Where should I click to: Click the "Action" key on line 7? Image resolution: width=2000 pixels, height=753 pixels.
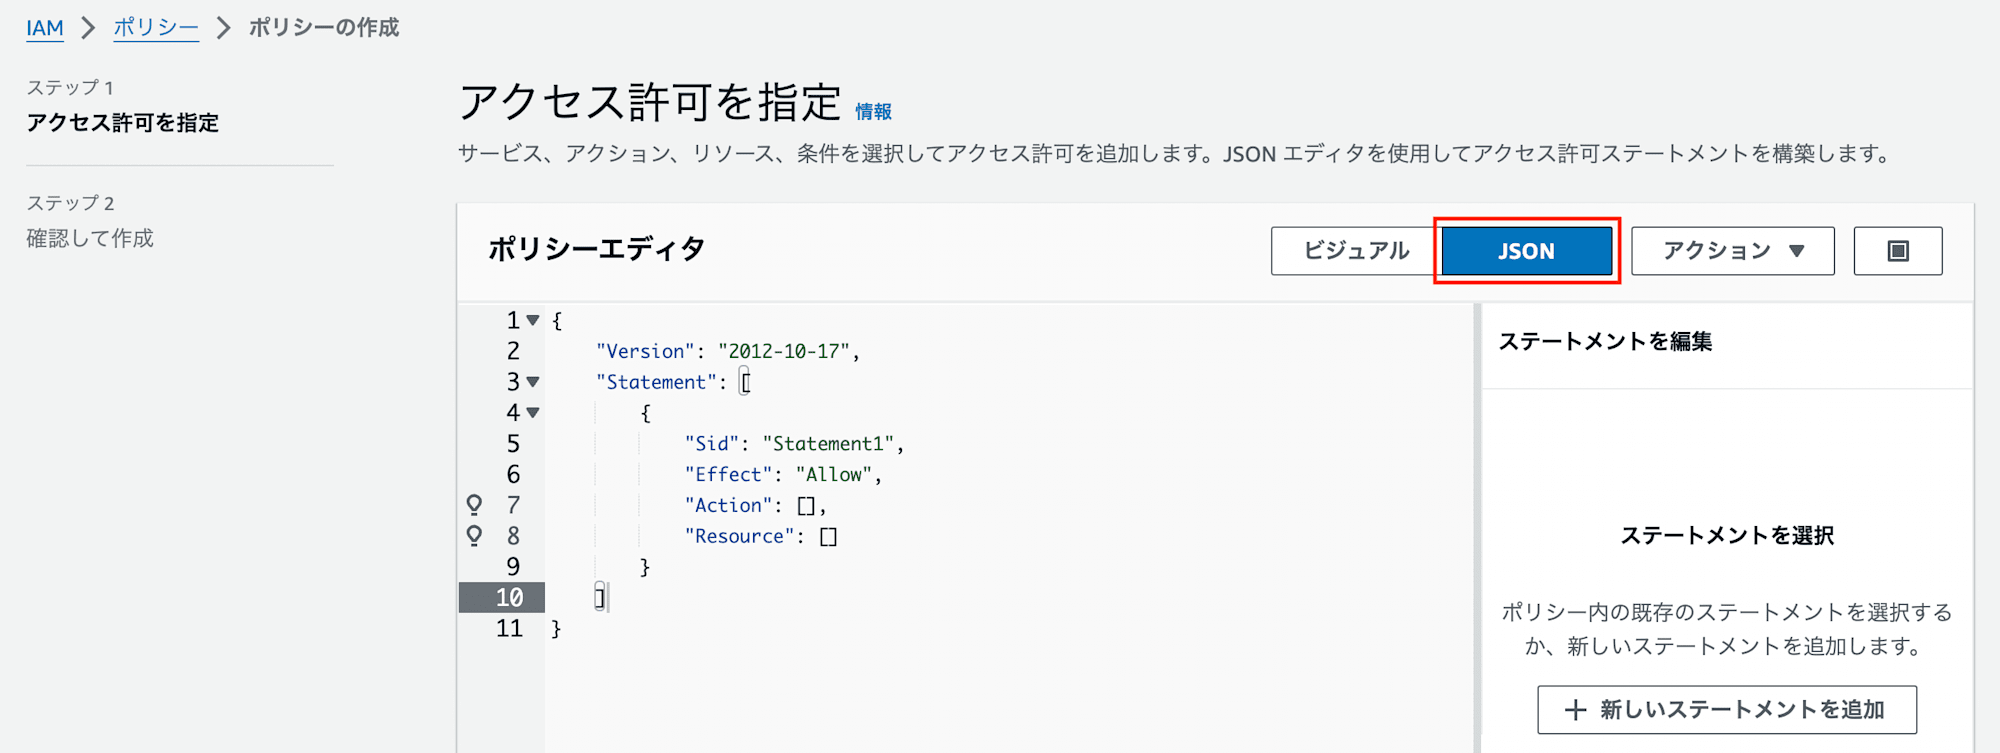[x=729, y=506]
